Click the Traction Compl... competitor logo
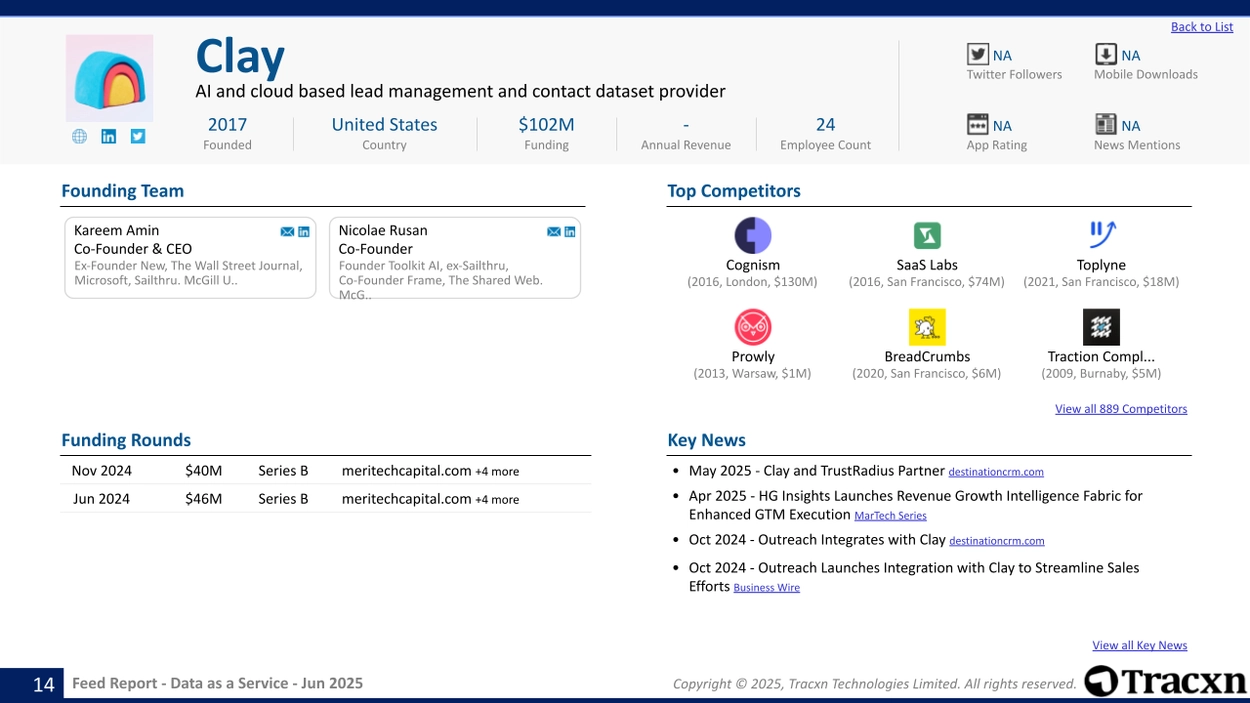 [1101, 327]
